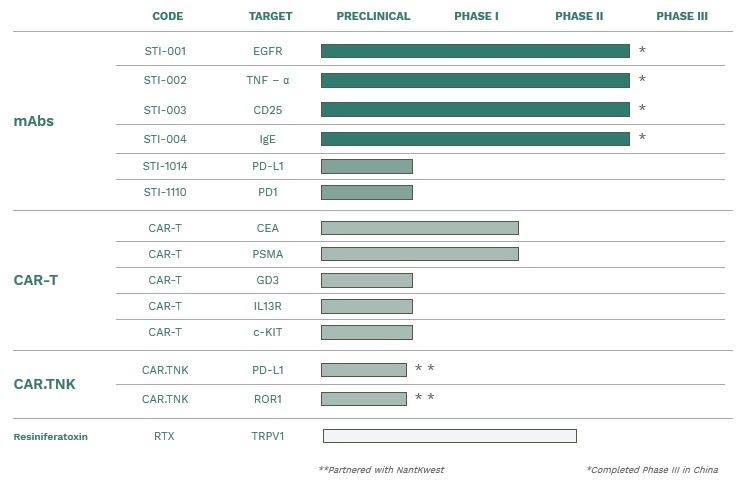Click the CEA pipeline progress bar
This screenshot has height=480, width=742.
[x=419, y=228]
